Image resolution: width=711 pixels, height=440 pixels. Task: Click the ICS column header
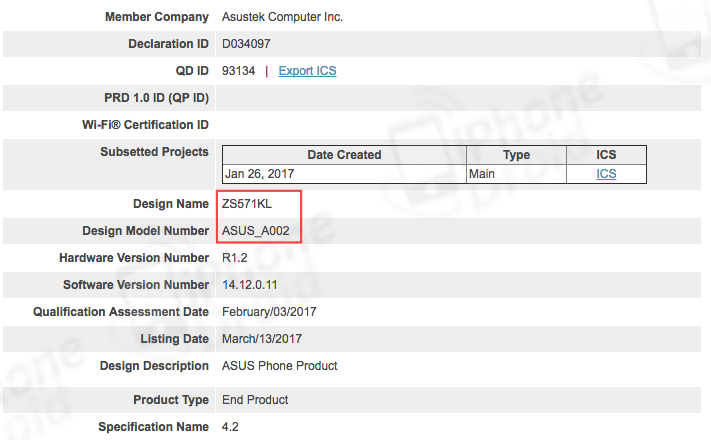click(606, 155)
